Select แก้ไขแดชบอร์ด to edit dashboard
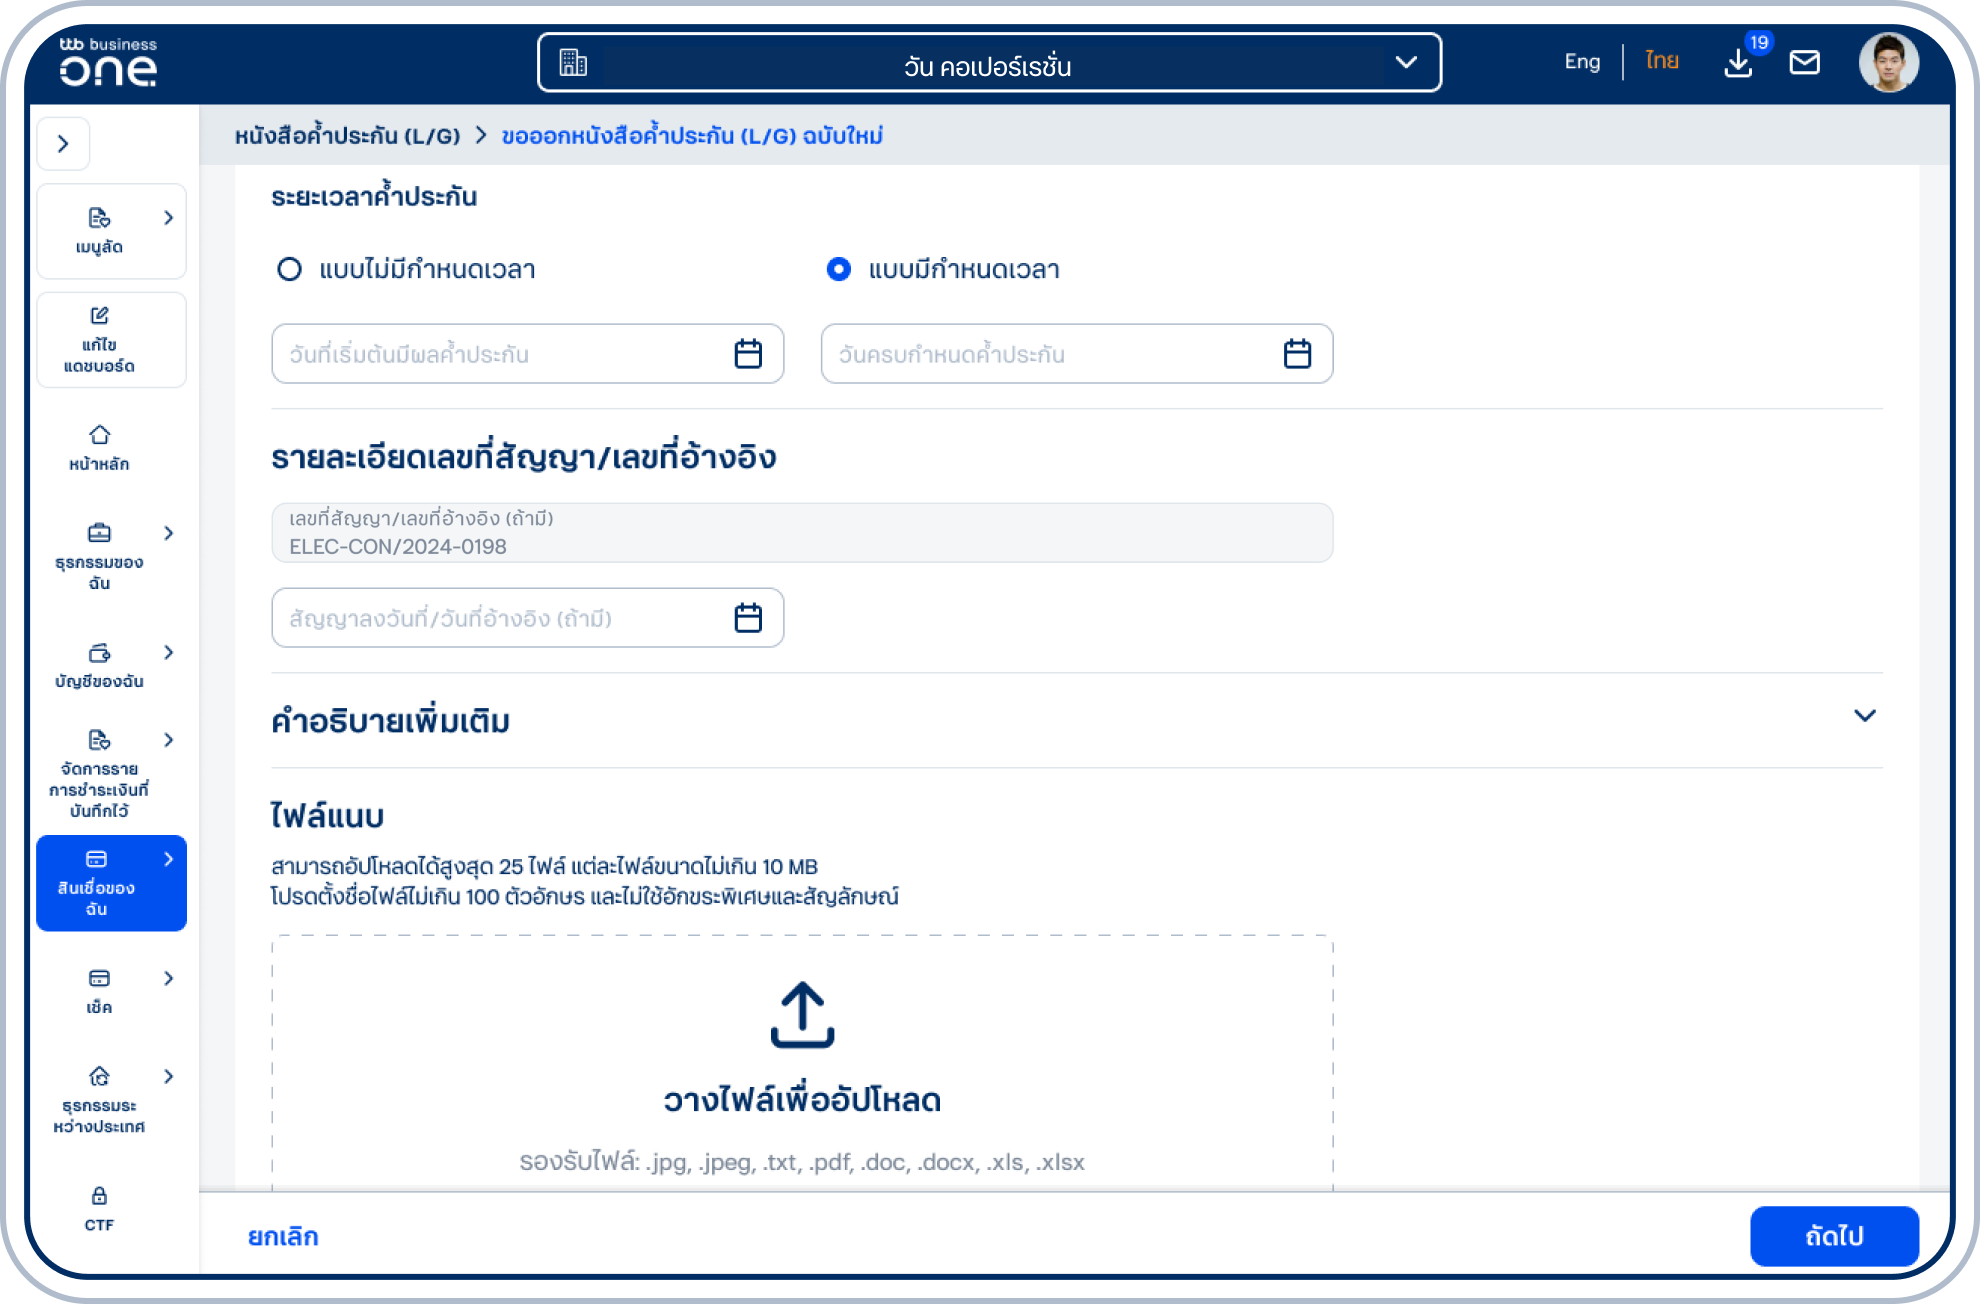Screen dimensions: 1980x1304 pyautogui.click(x=111, y=340)
